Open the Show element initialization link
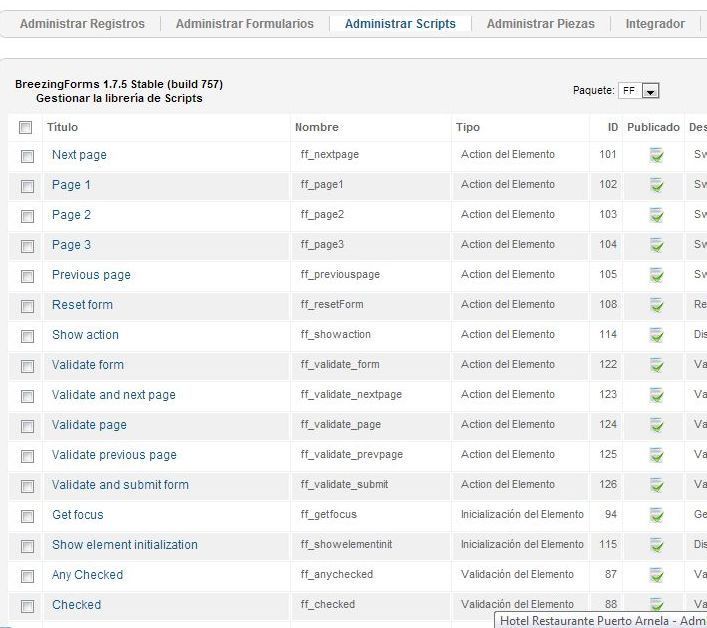707x628 pixels. point(124,545)
